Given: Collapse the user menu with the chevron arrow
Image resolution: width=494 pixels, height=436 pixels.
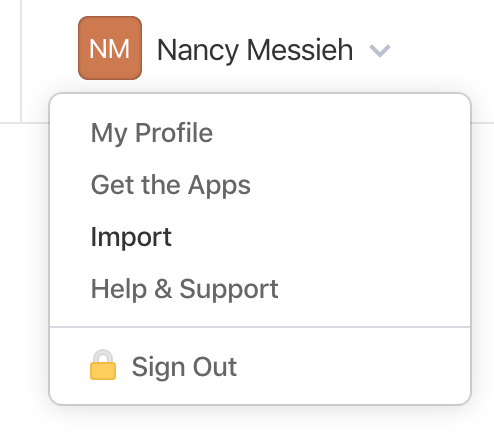Looking at the screenshot, I should 380,51.
